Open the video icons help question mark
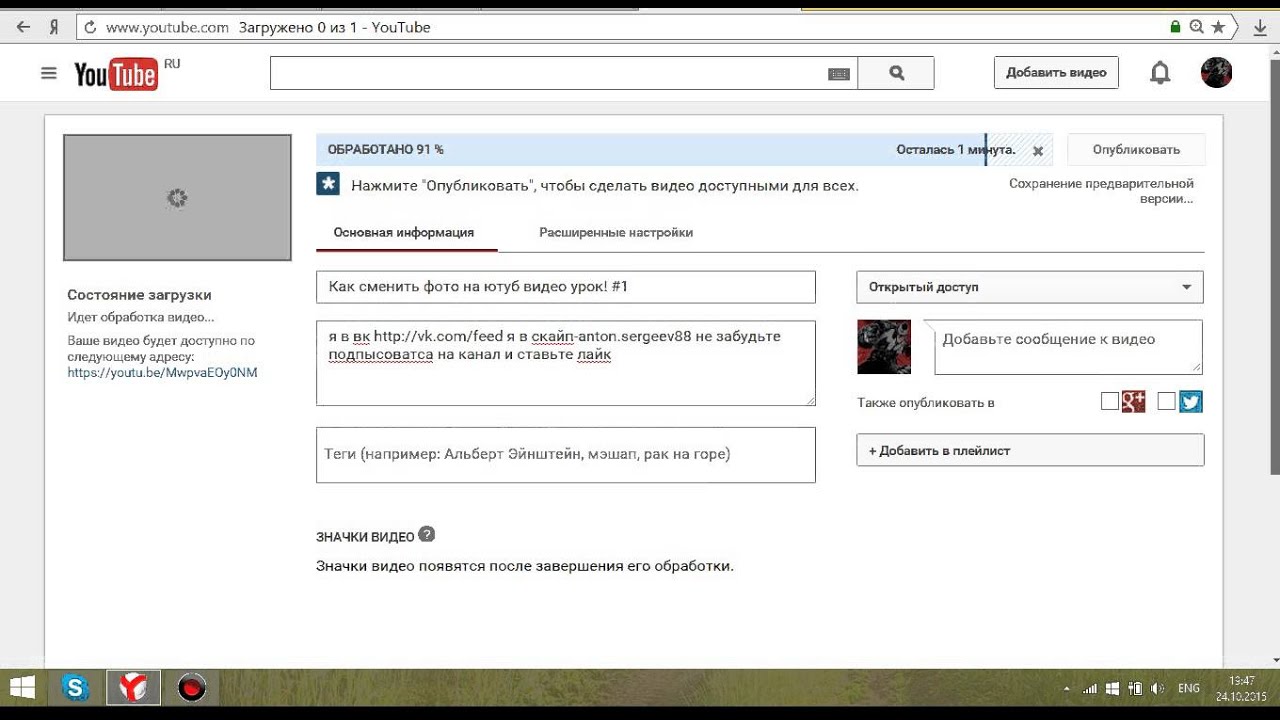Screen dimensions: 1280x720 pyautogui.click(x=427, y=534)
